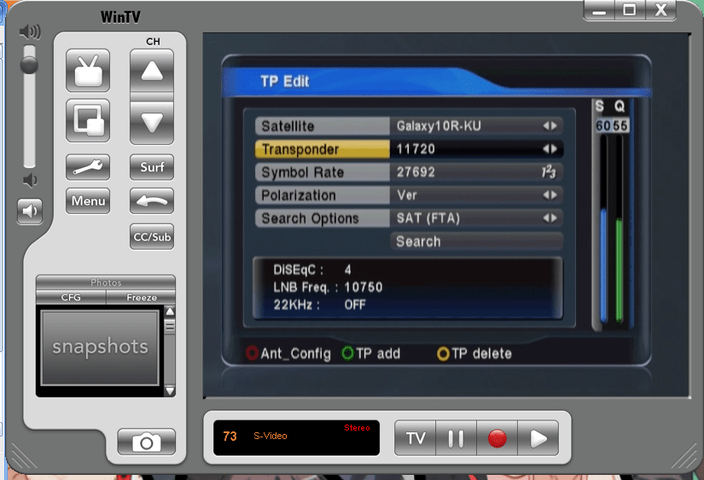
Task: Click the 22KHz OFF value
Action: (355, 305)
